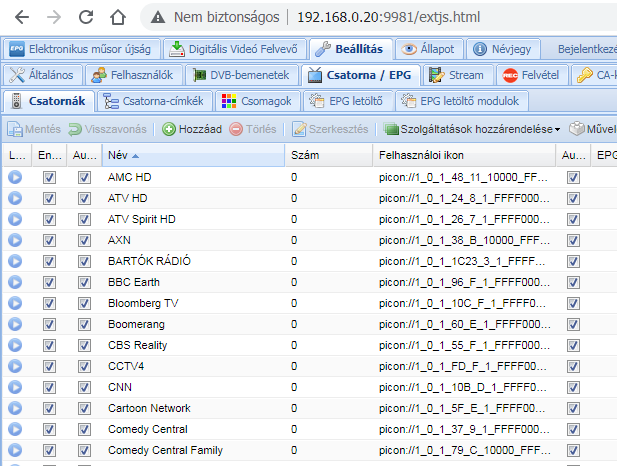
Task: Toggle Enabled checkbox for AMC HD
Action: pos(50,177)
